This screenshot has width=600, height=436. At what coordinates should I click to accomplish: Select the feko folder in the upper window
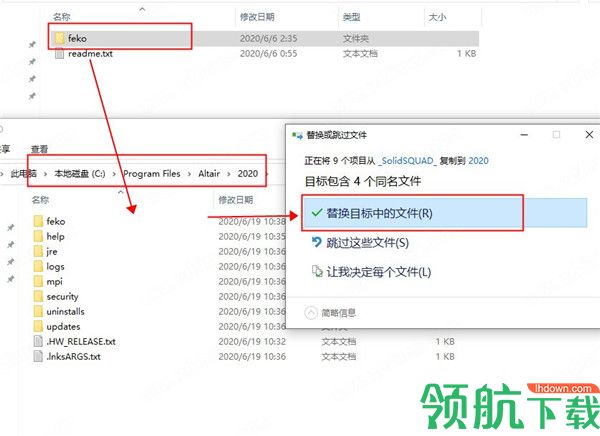point(264,38)
